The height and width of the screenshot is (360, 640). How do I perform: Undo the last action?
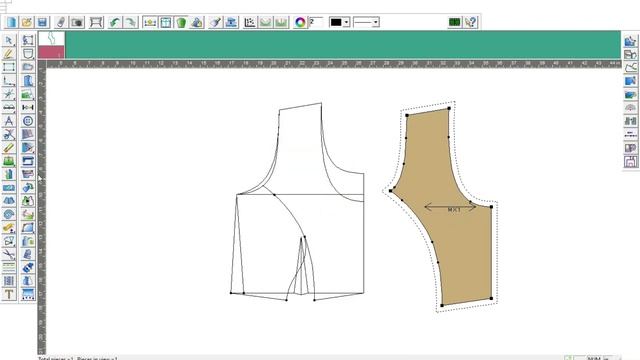tap(114, 22)
